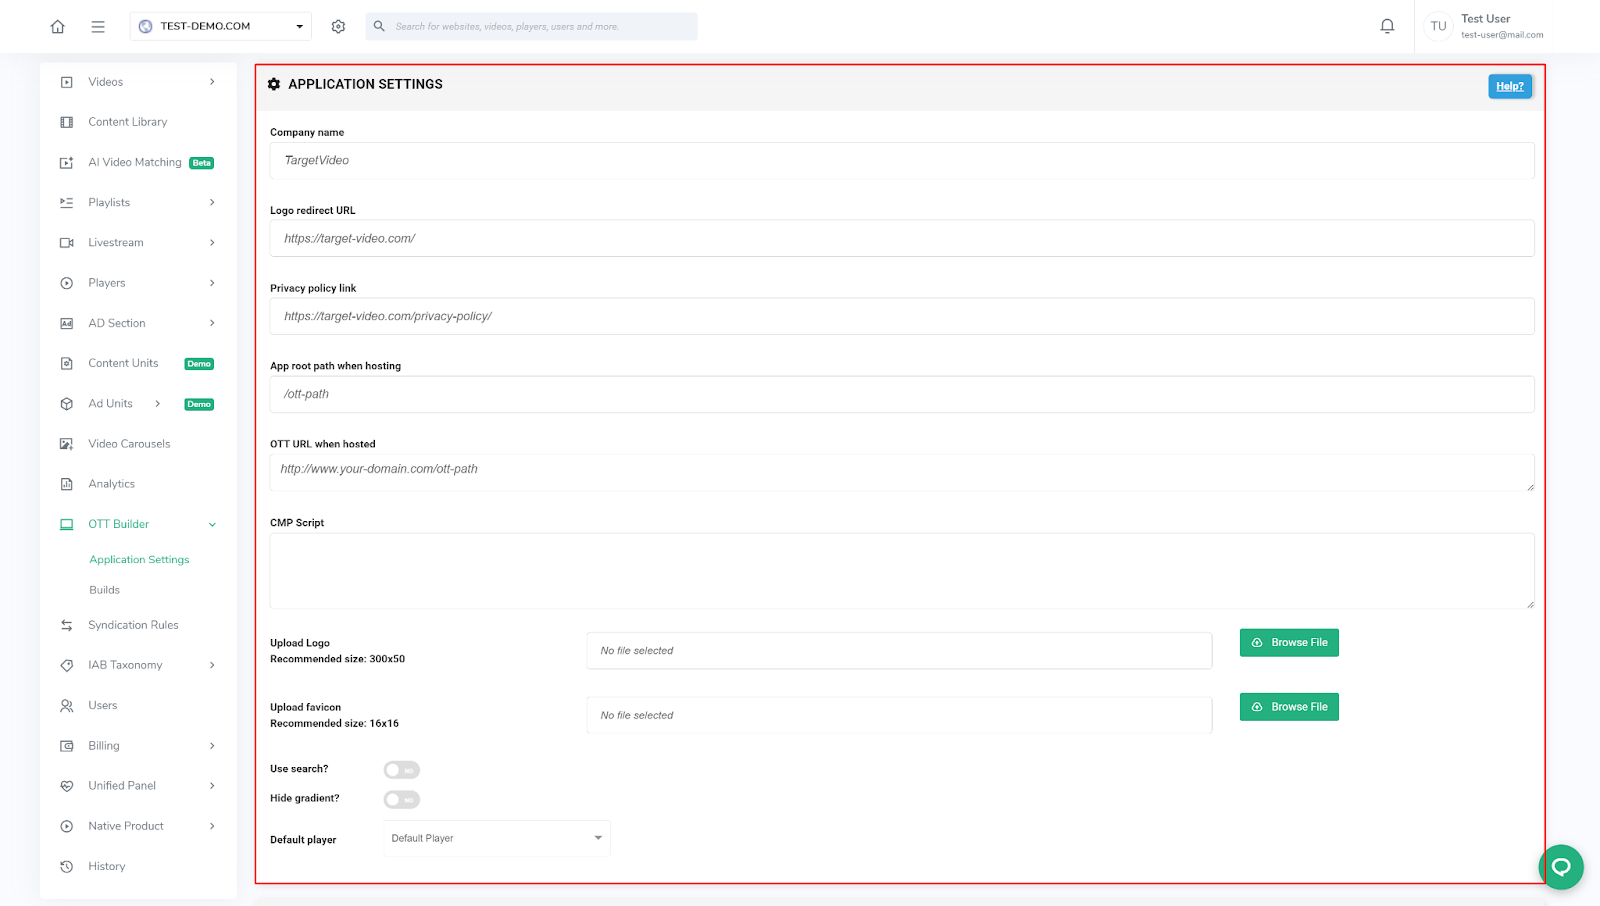Open the Builds submenu item
Screen dimensions: 1600x906
[x=104, y=590]
